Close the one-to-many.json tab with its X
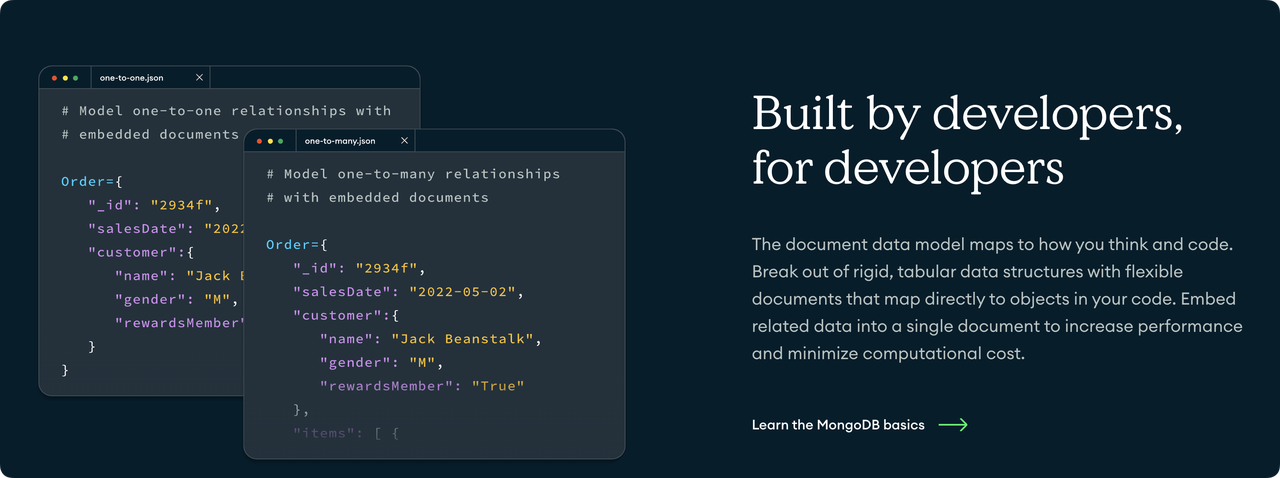The image size is (1280, 478). point(404,141)
